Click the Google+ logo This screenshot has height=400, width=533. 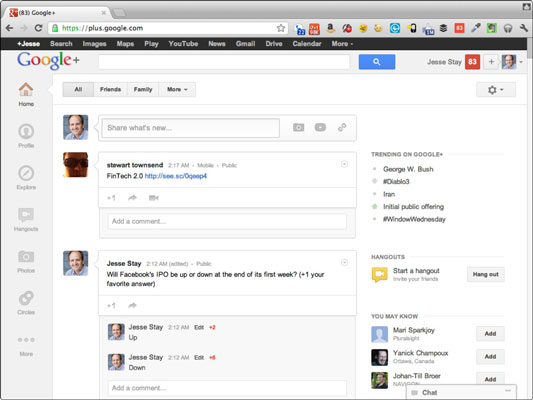coord(48,60)
